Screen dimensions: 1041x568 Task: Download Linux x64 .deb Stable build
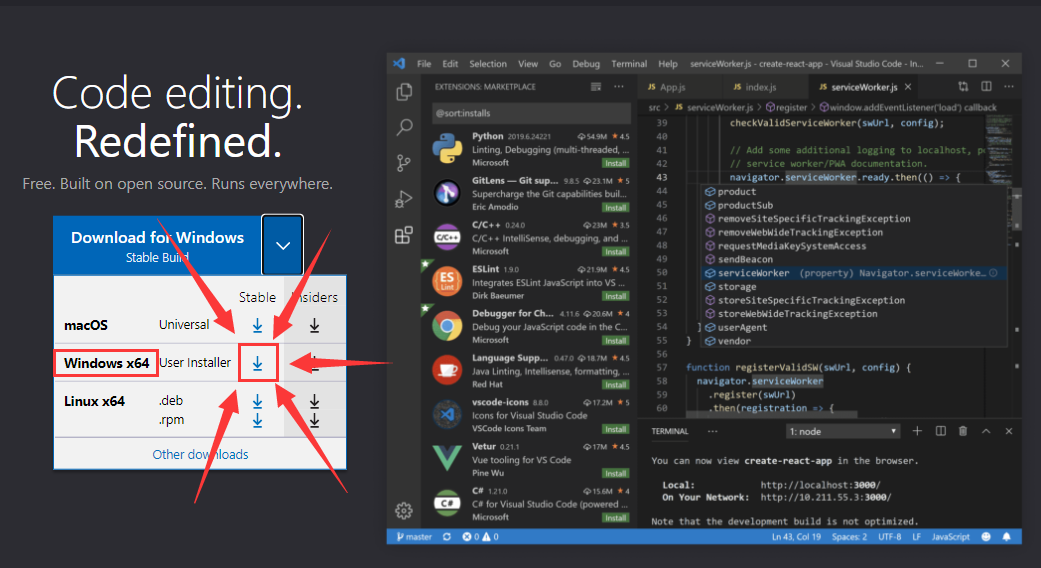point(258,401)
